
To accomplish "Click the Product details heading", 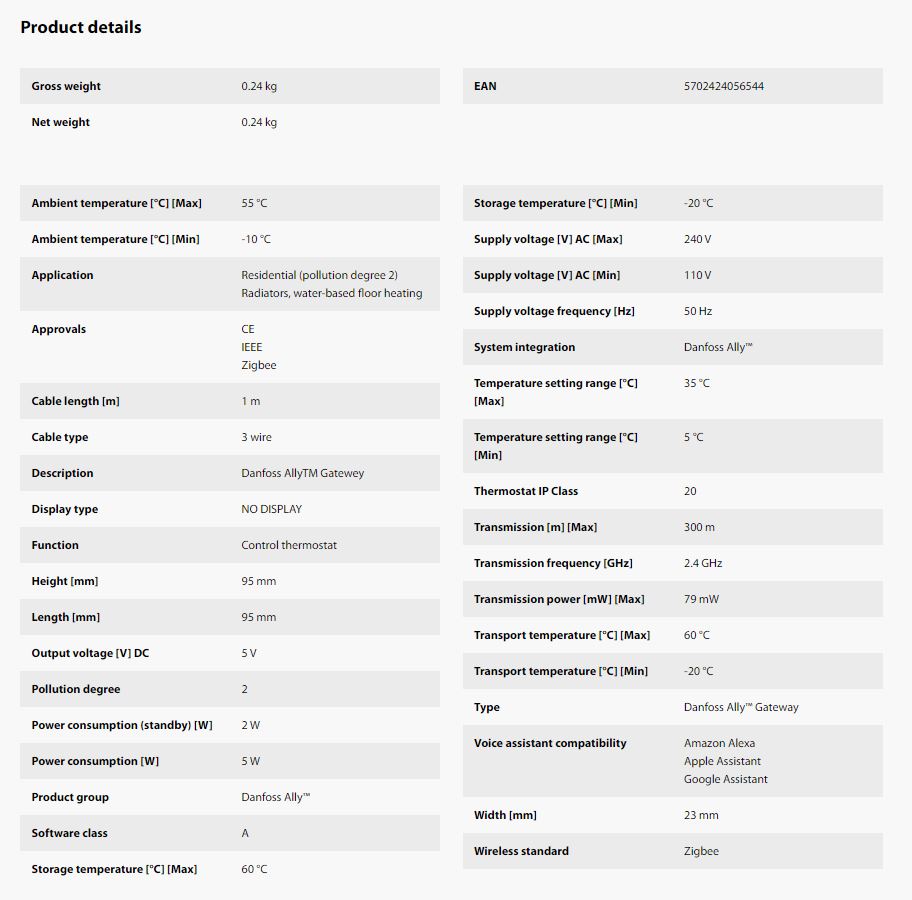I will (81, 27).
